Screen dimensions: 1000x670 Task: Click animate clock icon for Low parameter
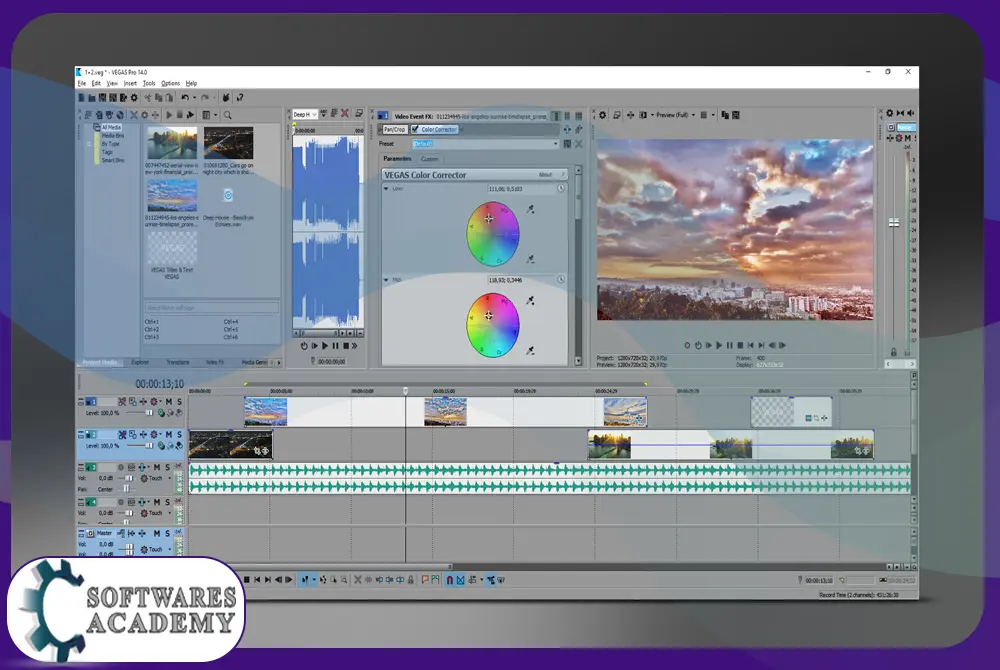[x=561, y=189]
